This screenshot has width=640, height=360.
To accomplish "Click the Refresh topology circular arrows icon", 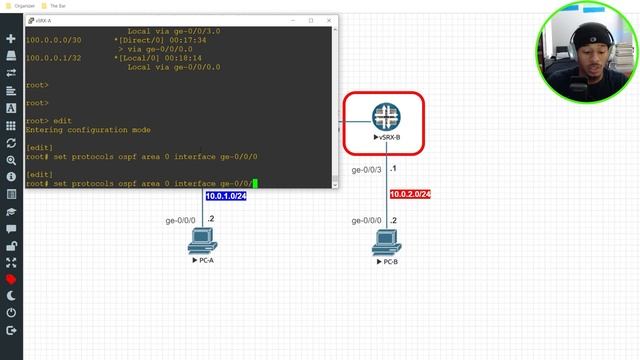I will tap(11, 143).
